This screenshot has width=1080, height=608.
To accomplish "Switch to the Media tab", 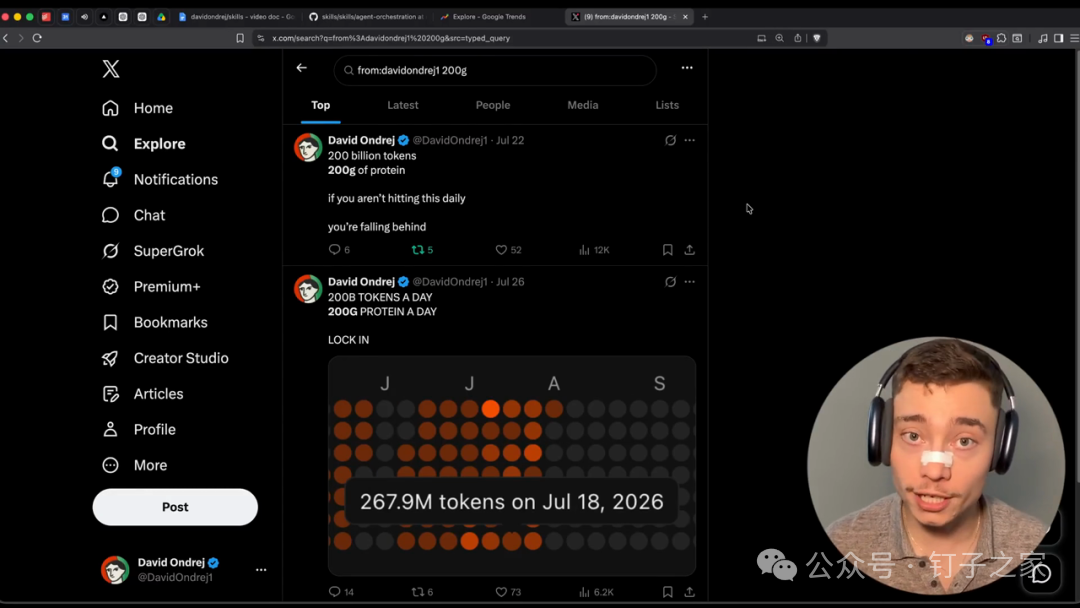I will click(583, 105).
